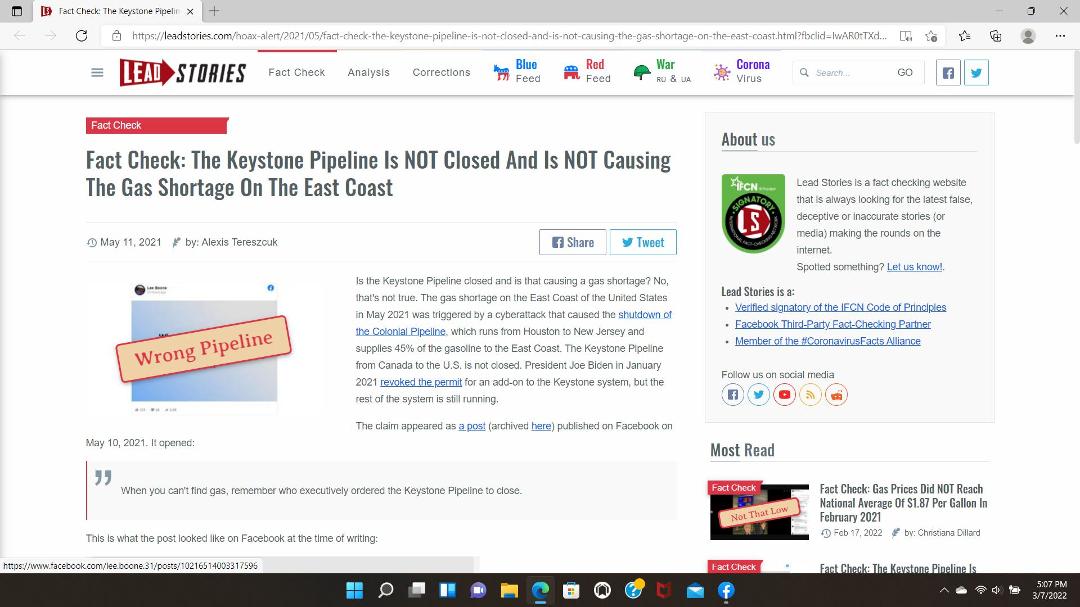This screenshot has width=1080, height=607.
Task: Open the Mail app from taskbar
Action: pos(695,590)
